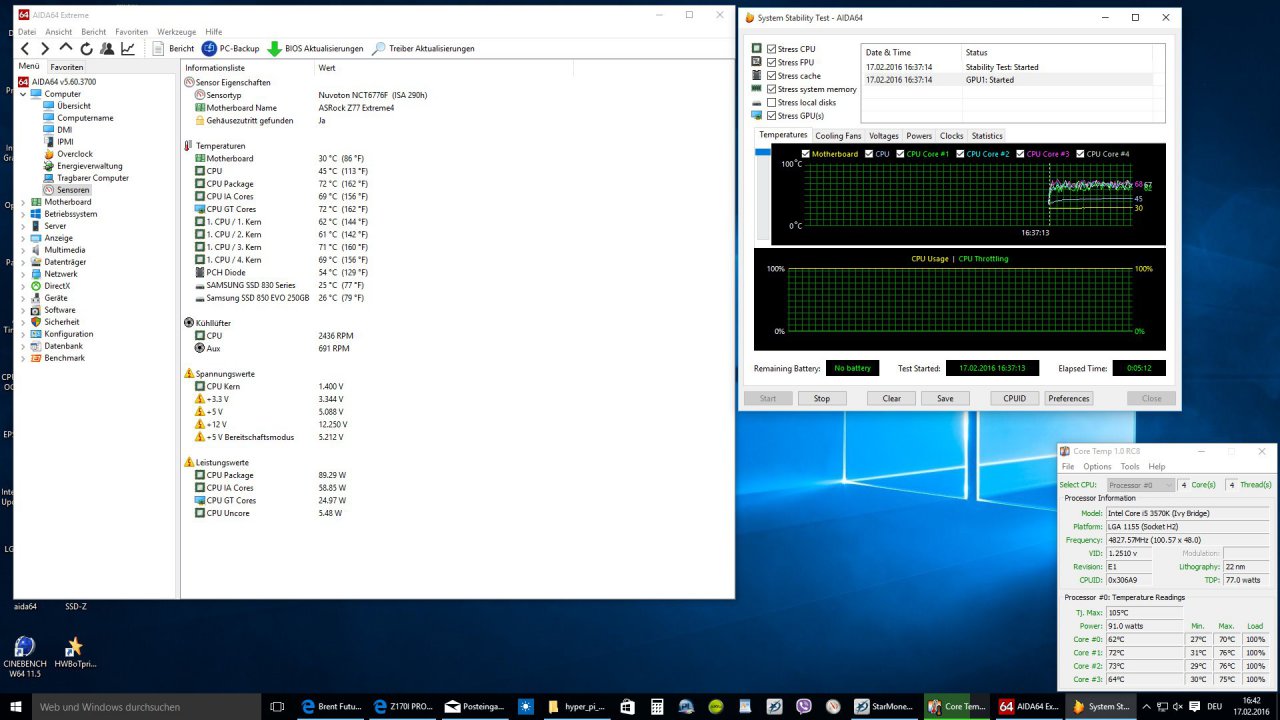1280x720 pixels.
Task: Go up one level with the toolbar up arrow
Action: (66, 48)
